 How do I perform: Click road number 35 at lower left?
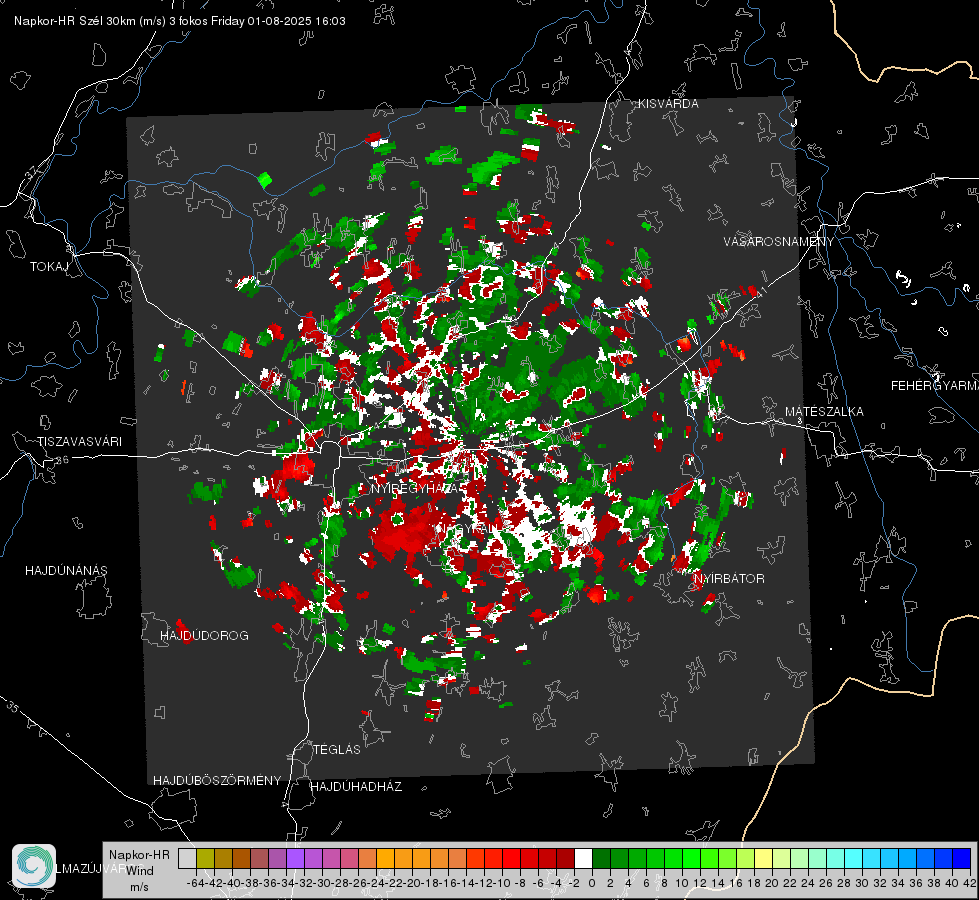[12, 708]
